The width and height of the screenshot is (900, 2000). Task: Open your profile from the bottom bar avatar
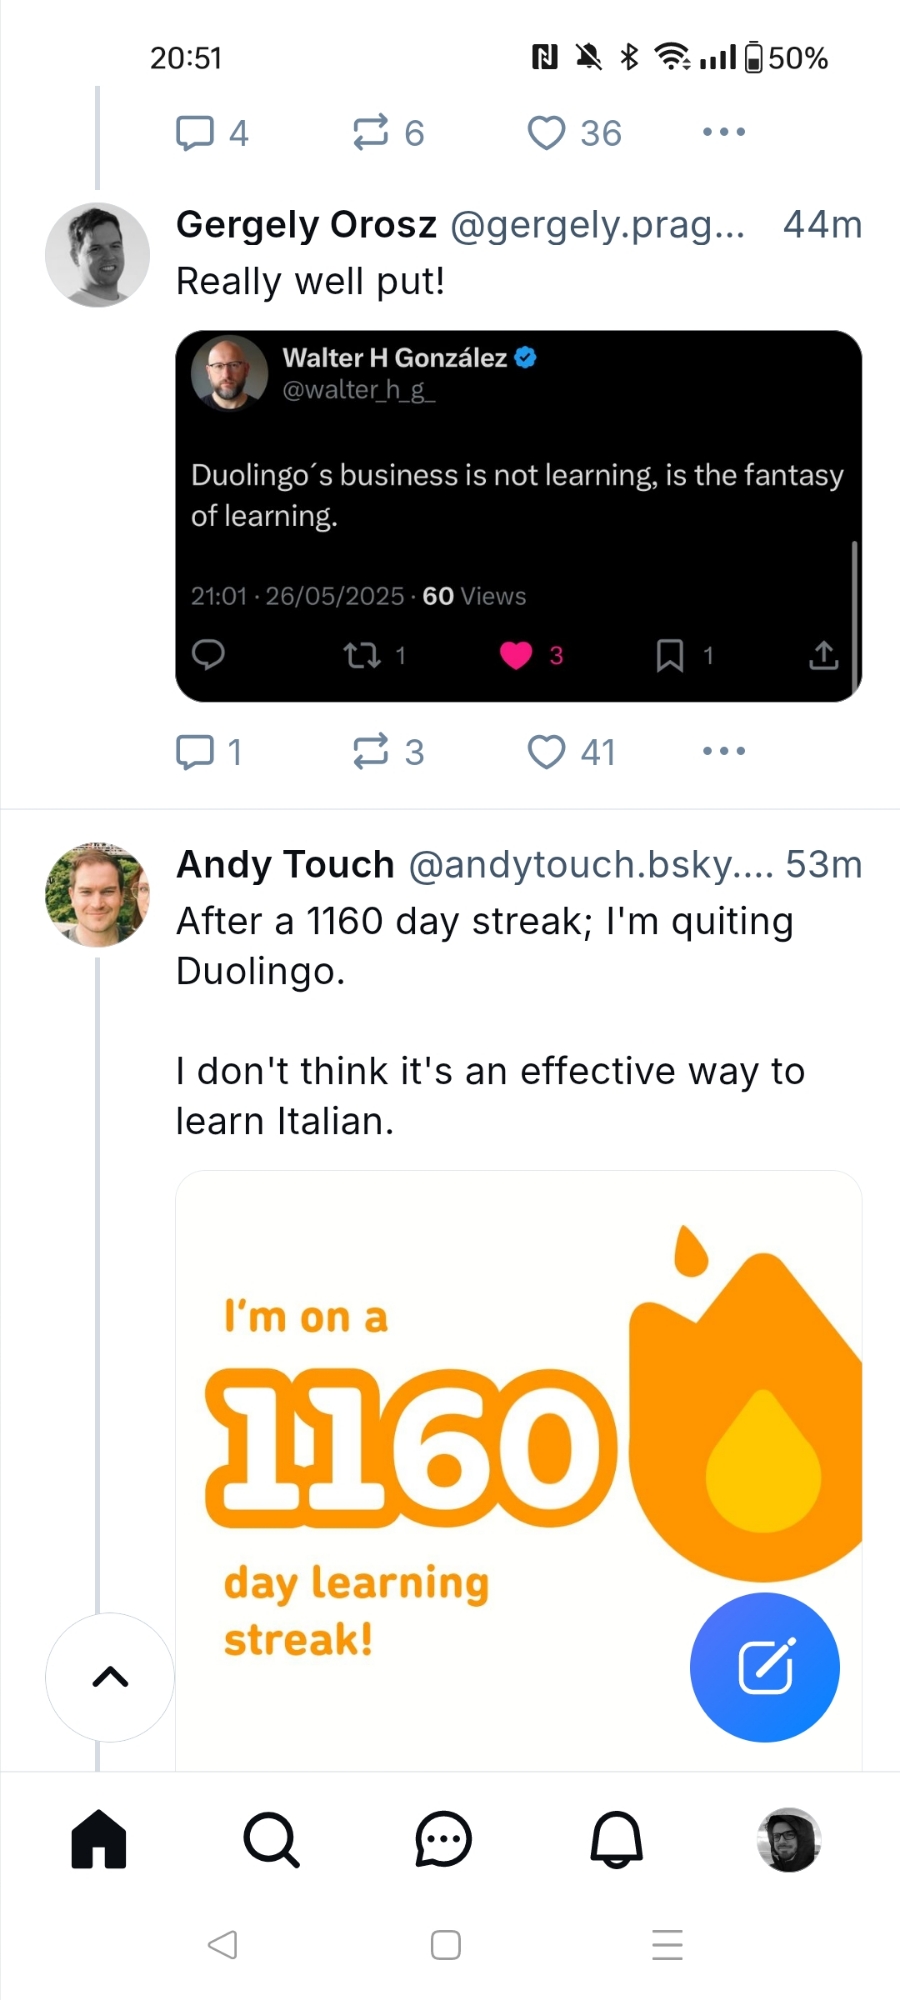789,1839
